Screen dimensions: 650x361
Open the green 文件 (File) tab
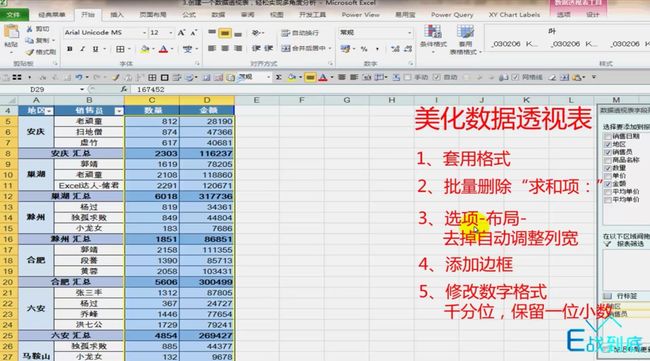click(x=14, y=15)
